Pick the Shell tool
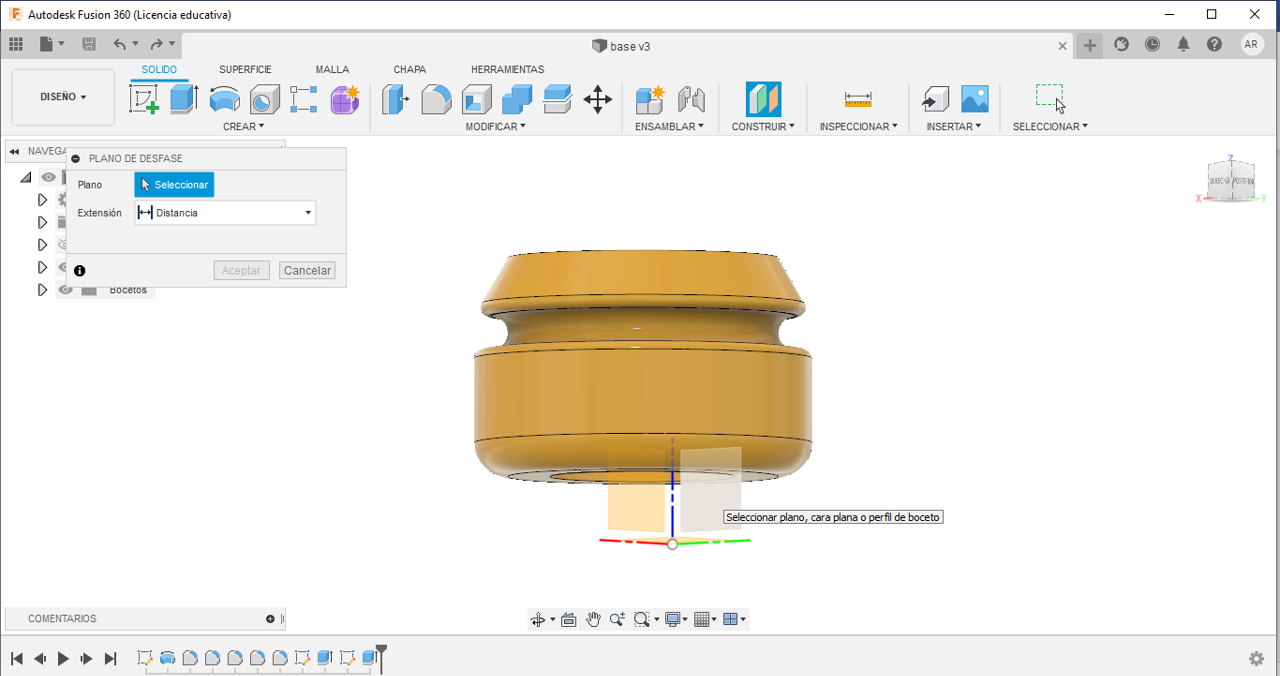The height and width of the screenshot is (676, 1280). (476, 99)
